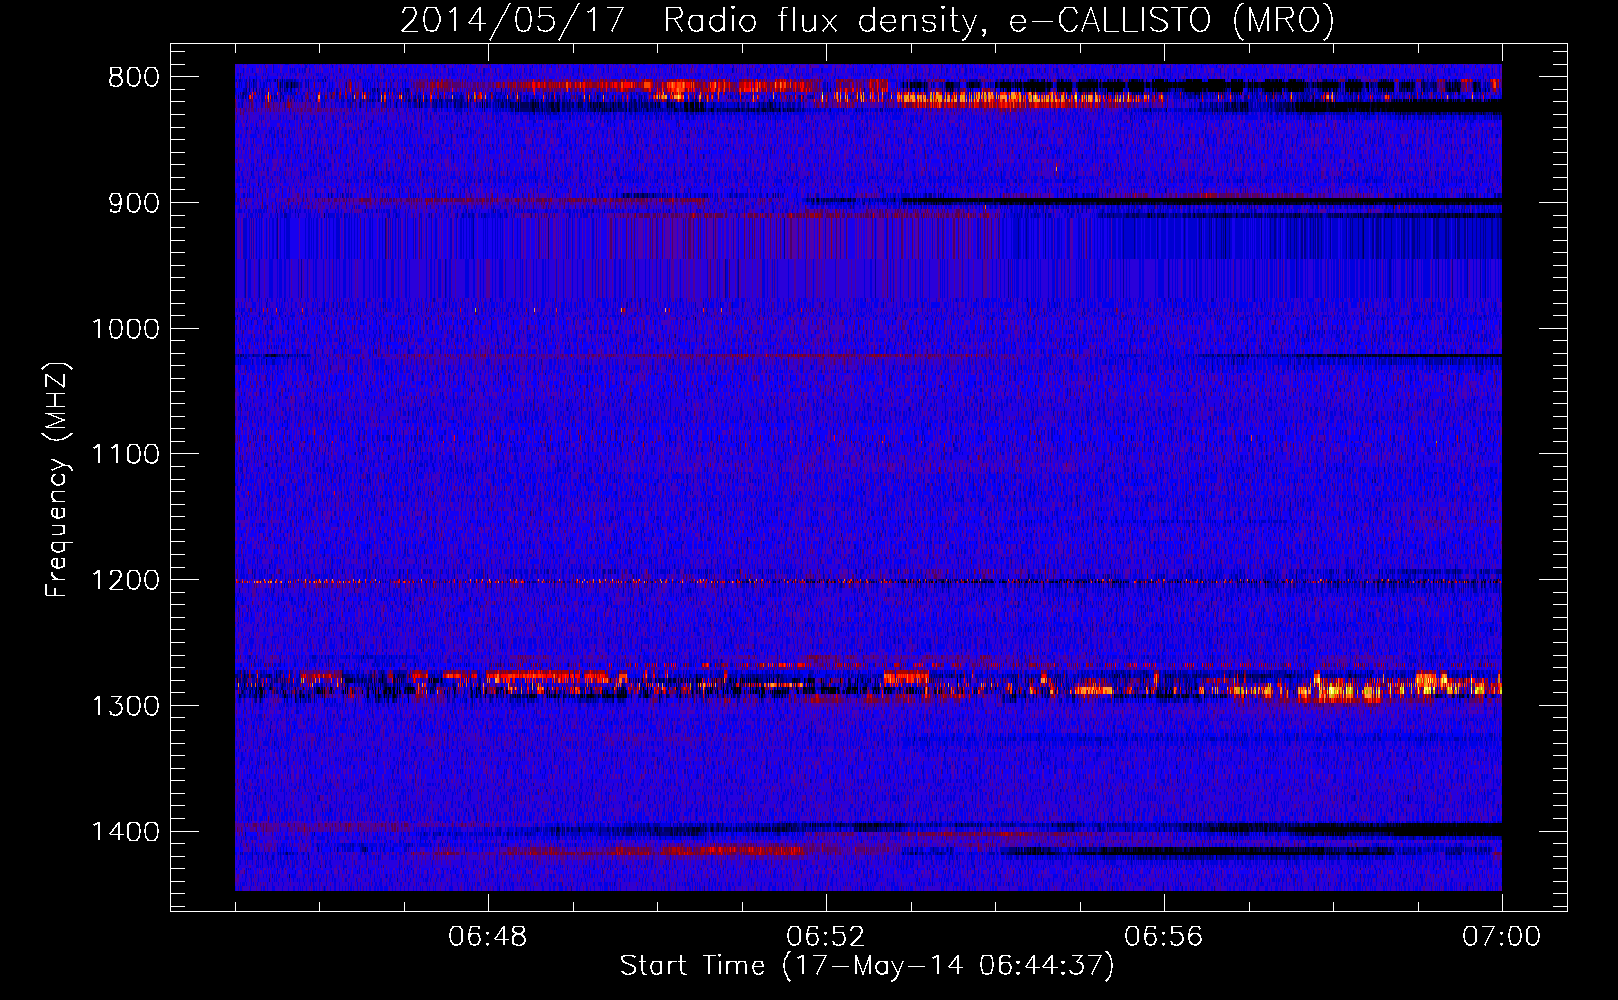Select the 1400 frequency tick label

pos(125,832)
